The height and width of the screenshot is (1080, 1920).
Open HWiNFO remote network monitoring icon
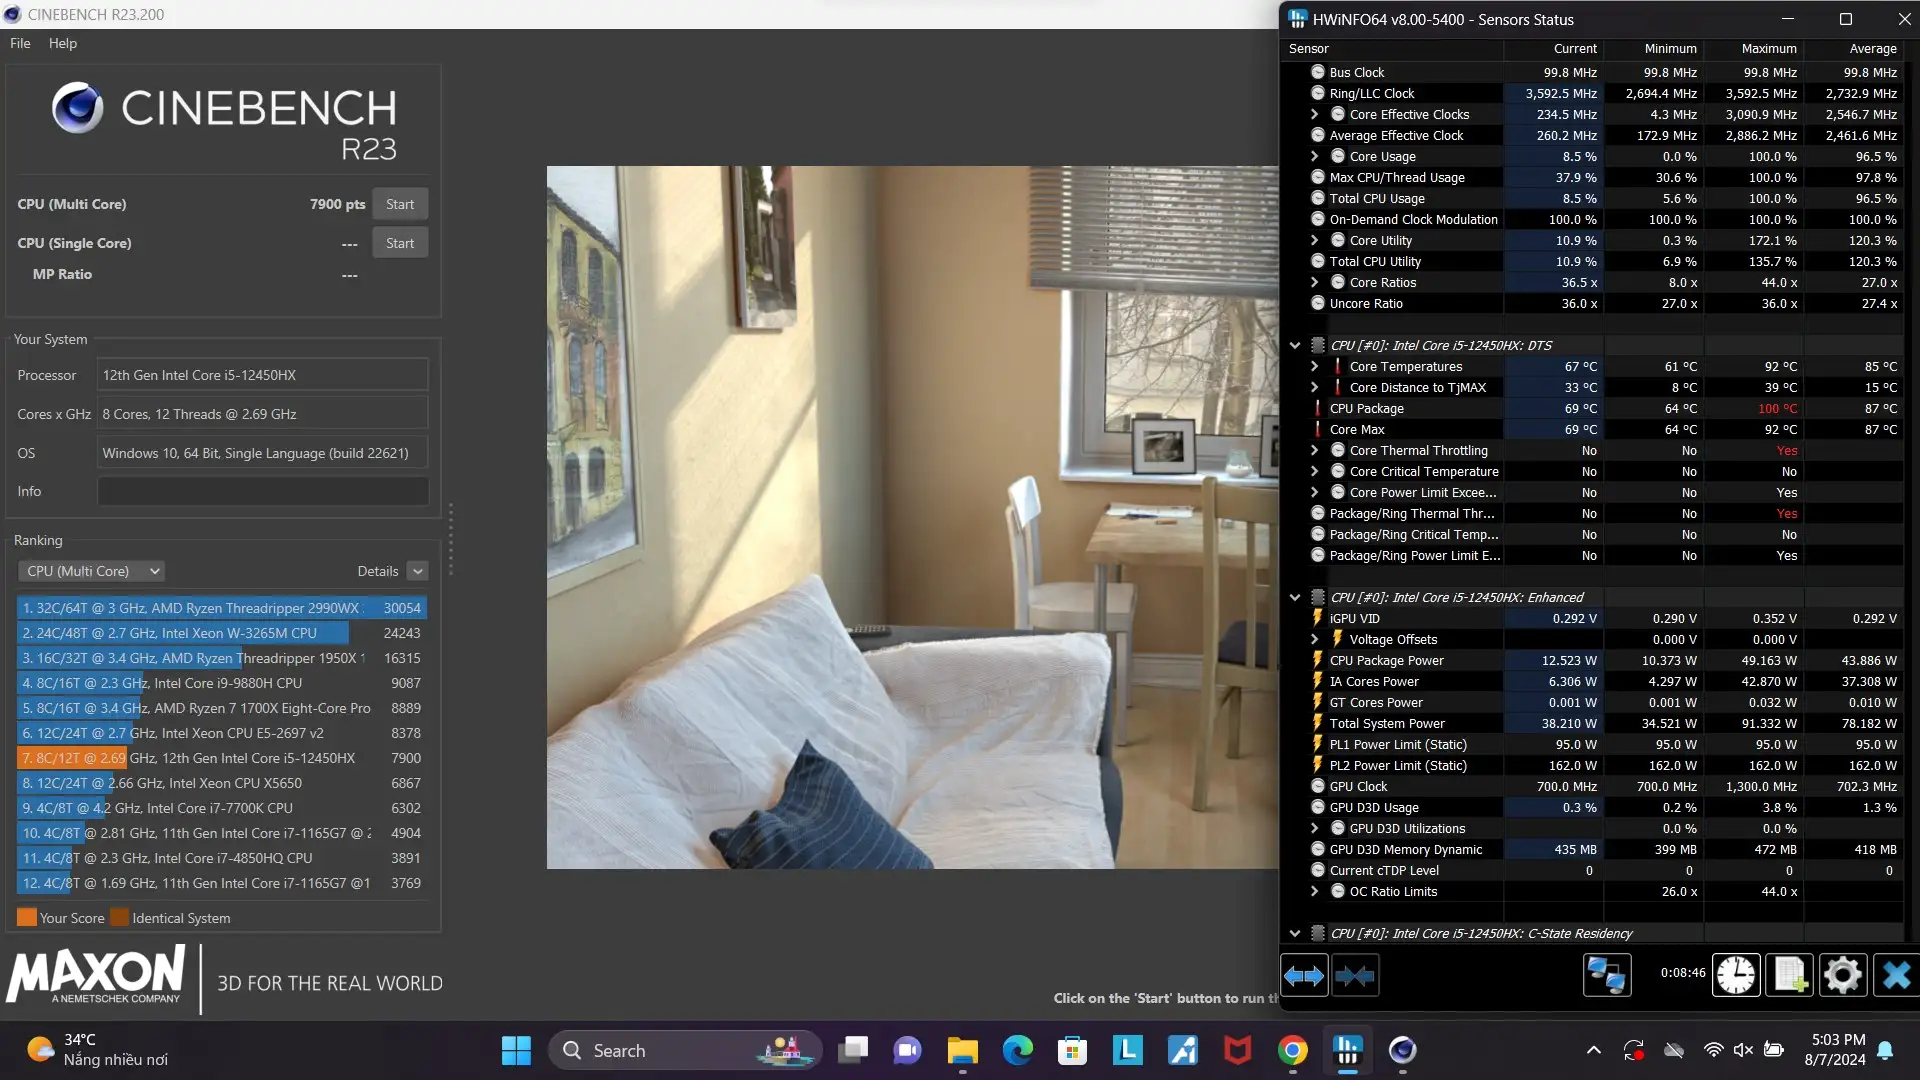coord(1606,975)
